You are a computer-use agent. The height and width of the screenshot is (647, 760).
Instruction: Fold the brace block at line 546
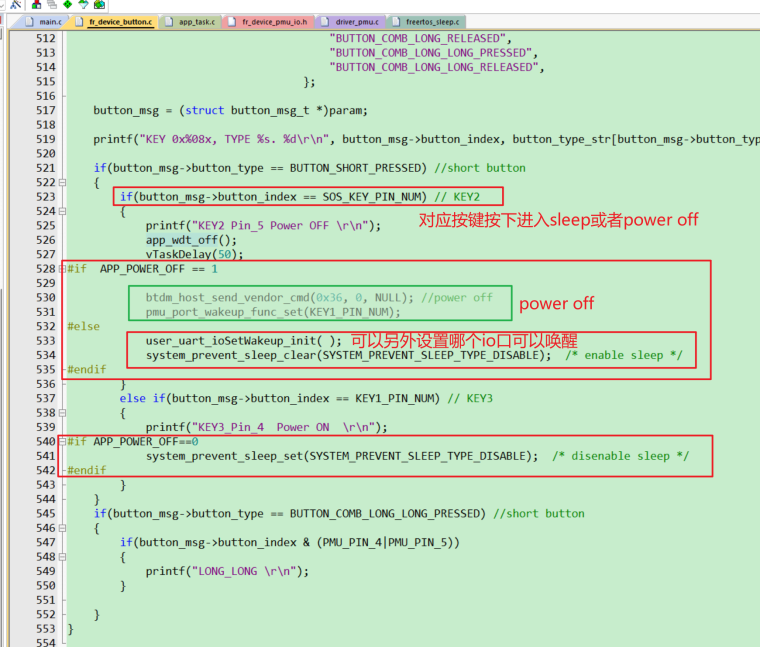[x=62, y=528]
